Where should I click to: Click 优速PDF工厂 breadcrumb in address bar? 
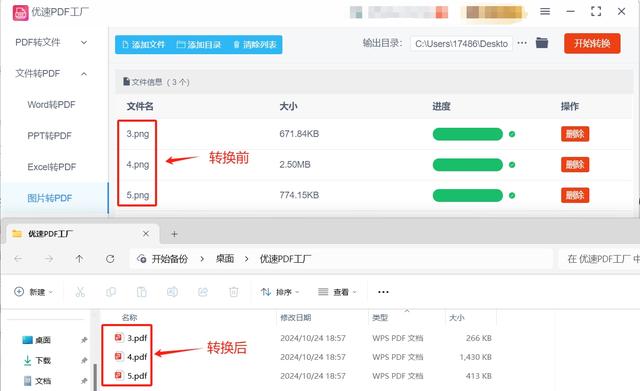pyautogui.click(x=285, y=259)
